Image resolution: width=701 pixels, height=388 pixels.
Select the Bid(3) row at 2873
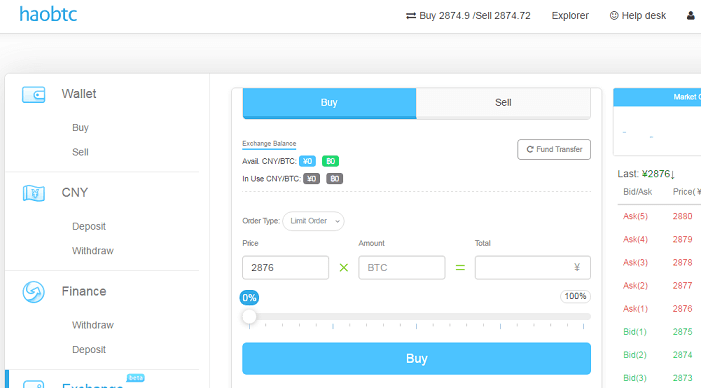pos(659,378)
